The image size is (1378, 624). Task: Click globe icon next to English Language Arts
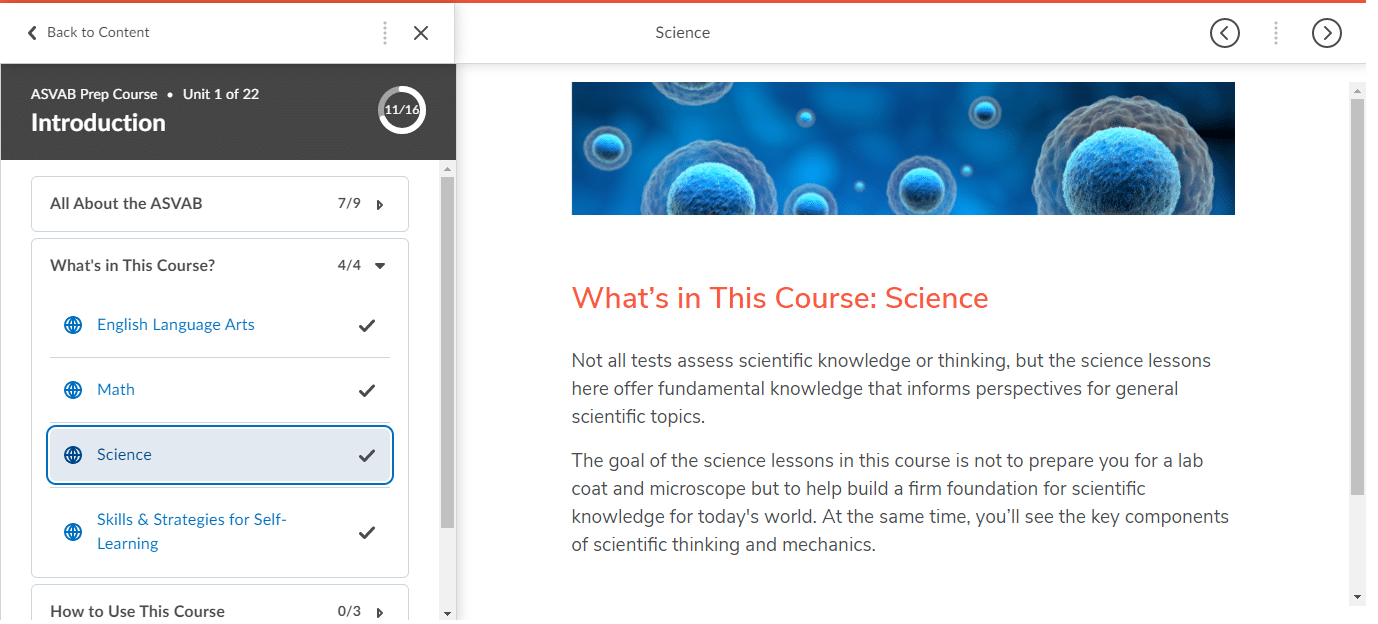73,325
